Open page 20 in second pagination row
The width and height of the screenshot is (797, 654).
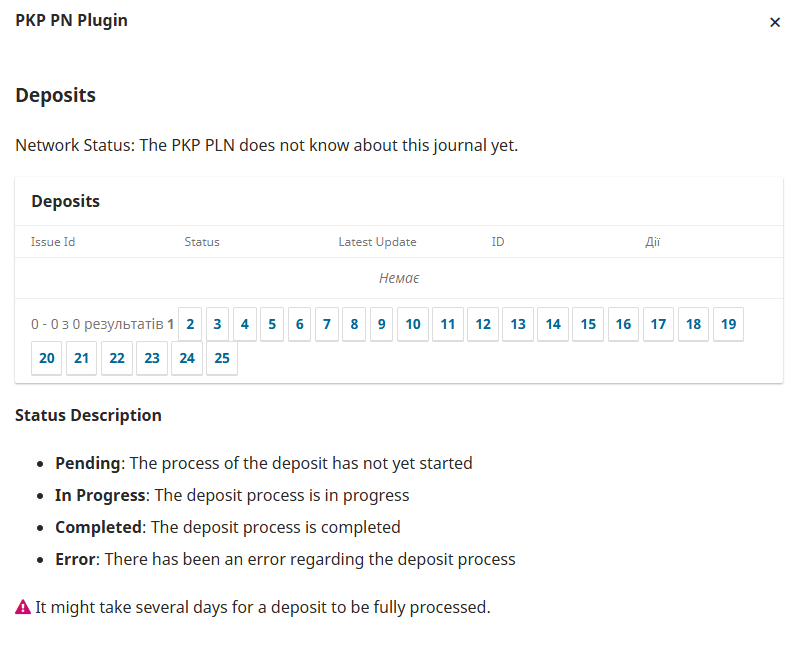(47, 358)
